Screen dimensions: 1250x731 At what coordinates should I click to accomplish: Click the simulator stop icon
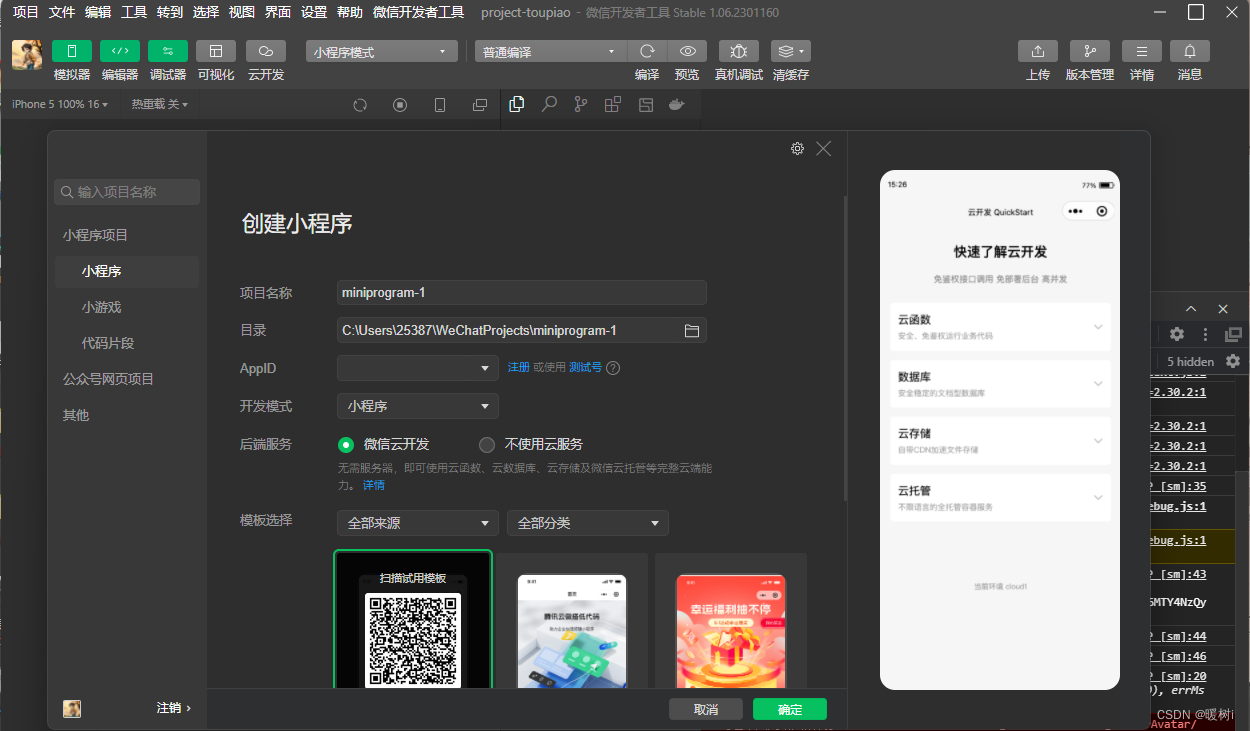(400, 104)
